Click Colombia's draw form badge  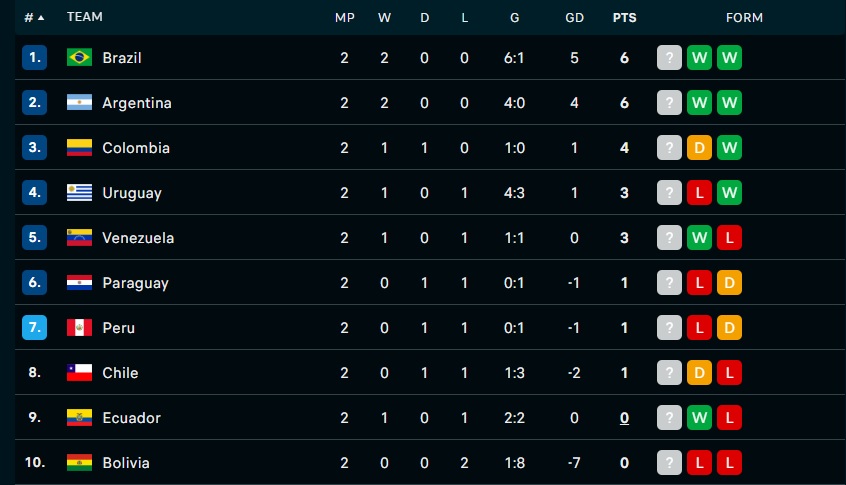pos(699,147)
